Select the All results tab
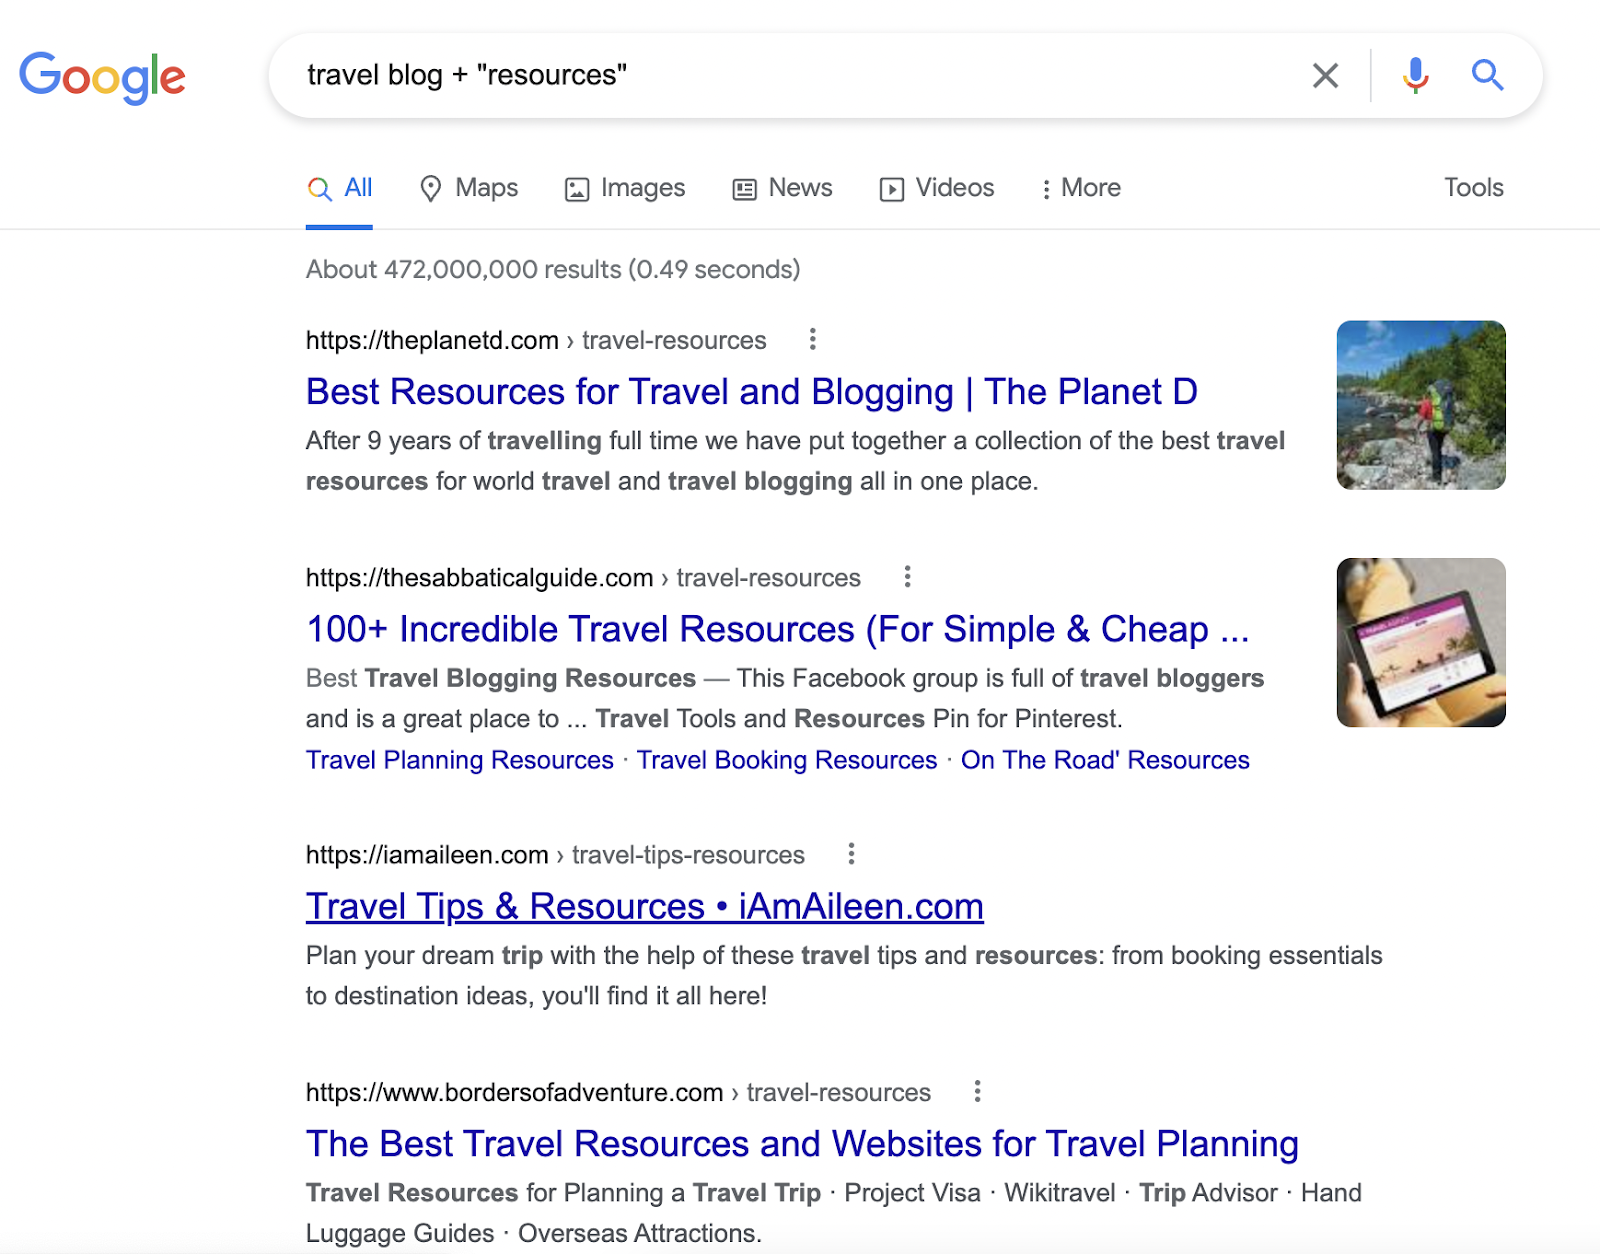 point(339,188)
